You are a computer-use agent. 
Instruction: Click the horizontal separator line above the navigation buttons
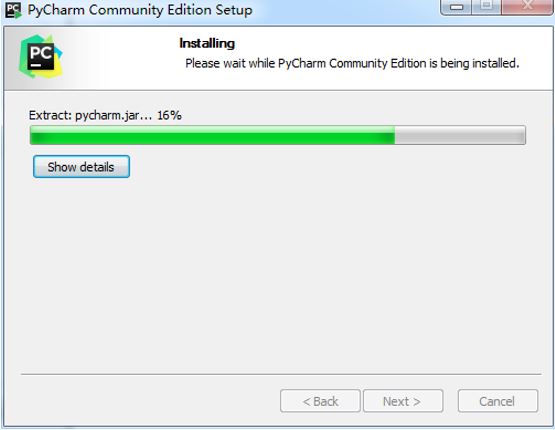click(281, 374)
